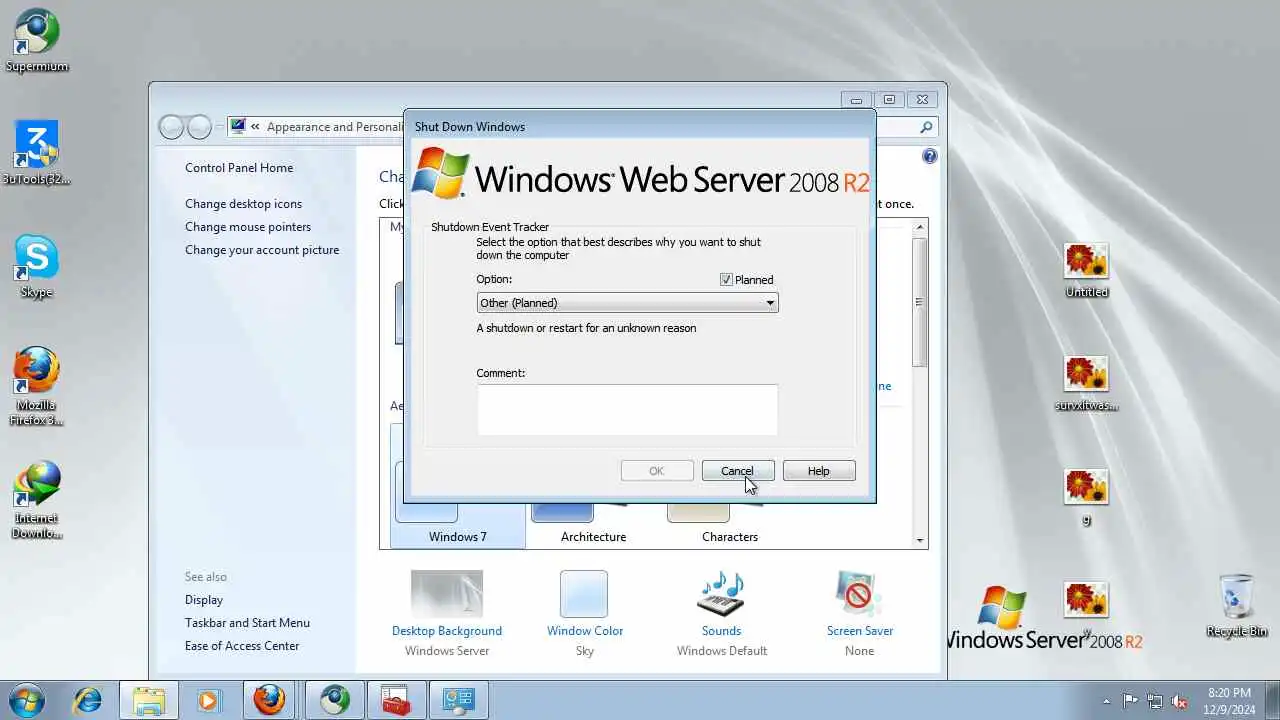The height and width of the screenshot is (720, 1280).
Task: Cancel the Shut Down Windows dialog
Action: (x=738, y=471)
